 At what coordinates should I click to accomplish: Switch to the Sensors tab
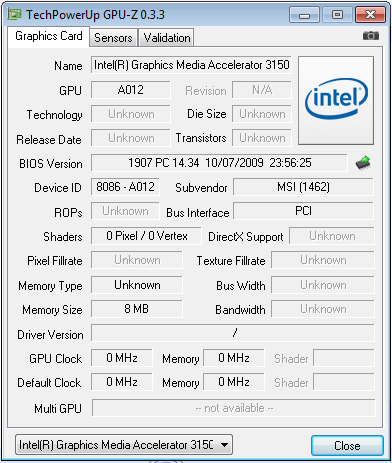(x=113, y=38)
